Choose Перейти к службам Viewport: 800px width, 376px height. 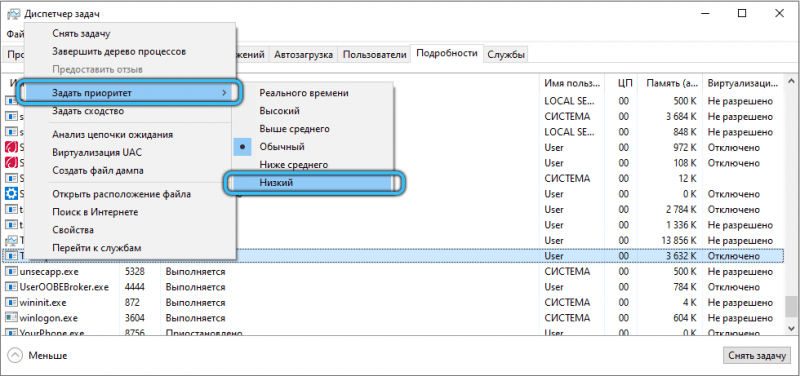tap(96, 248)
